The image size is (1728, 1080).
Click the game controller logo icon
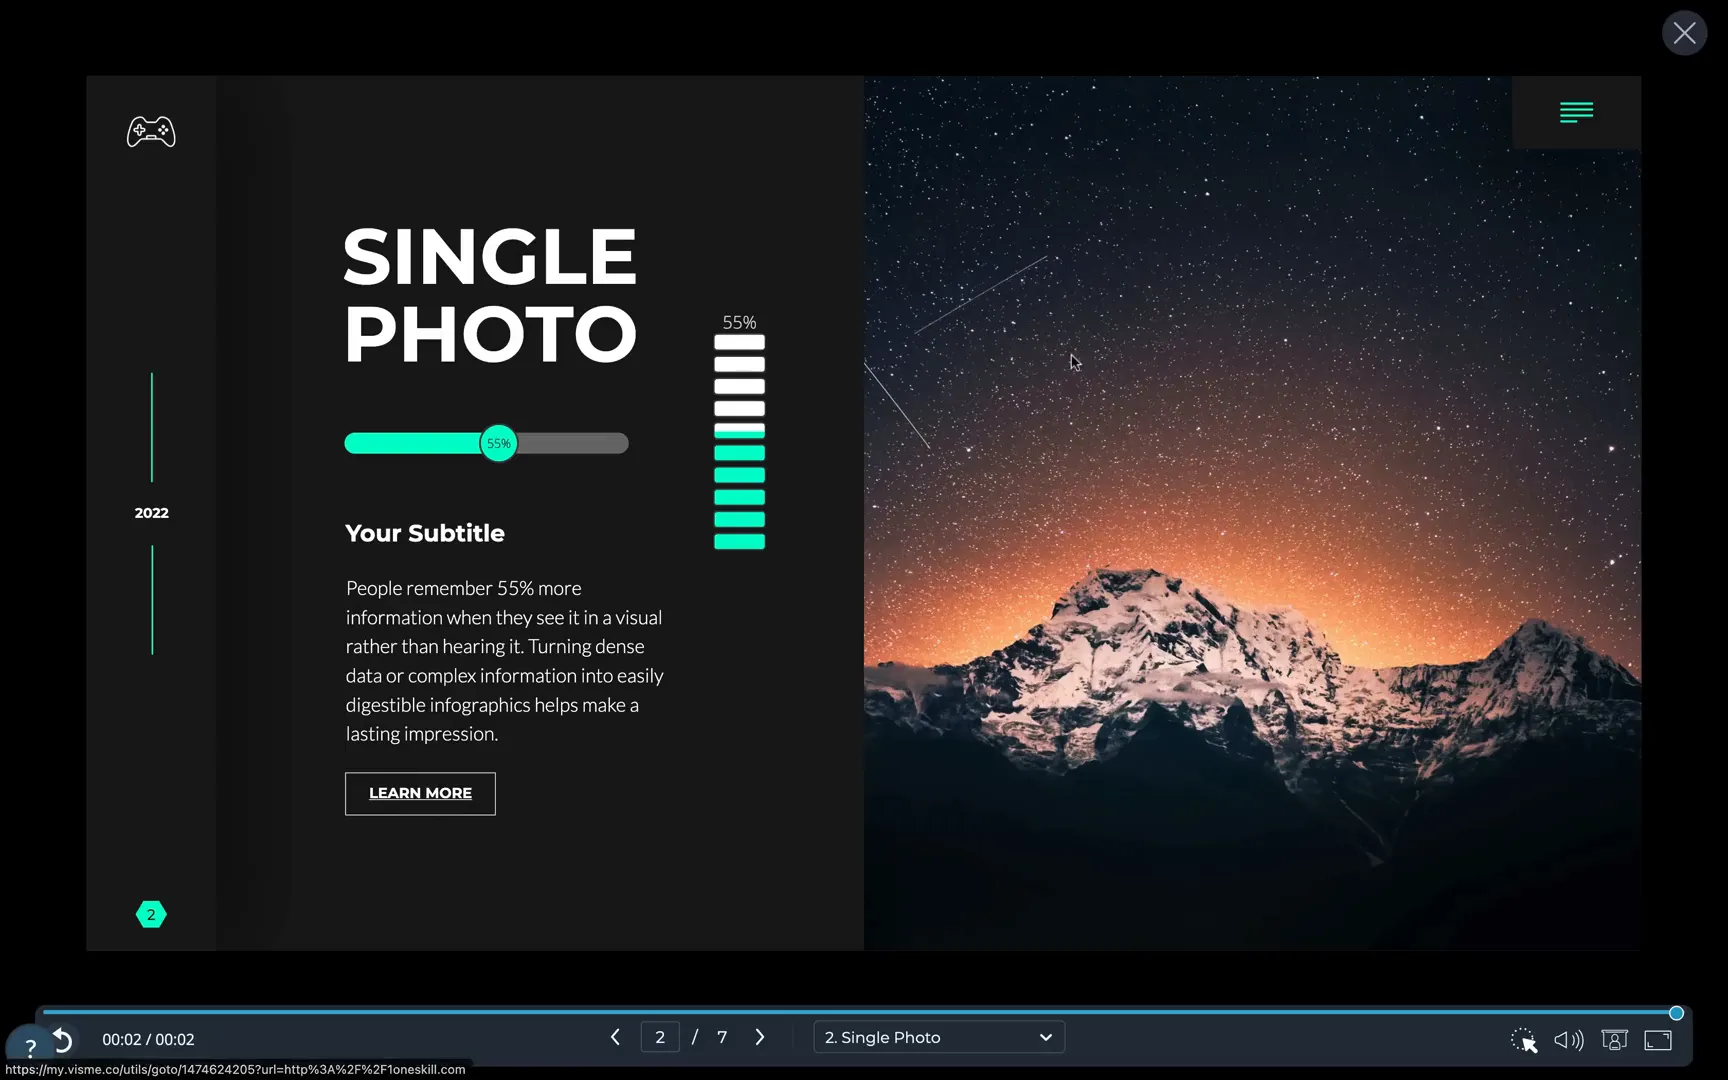pos(151,132)
